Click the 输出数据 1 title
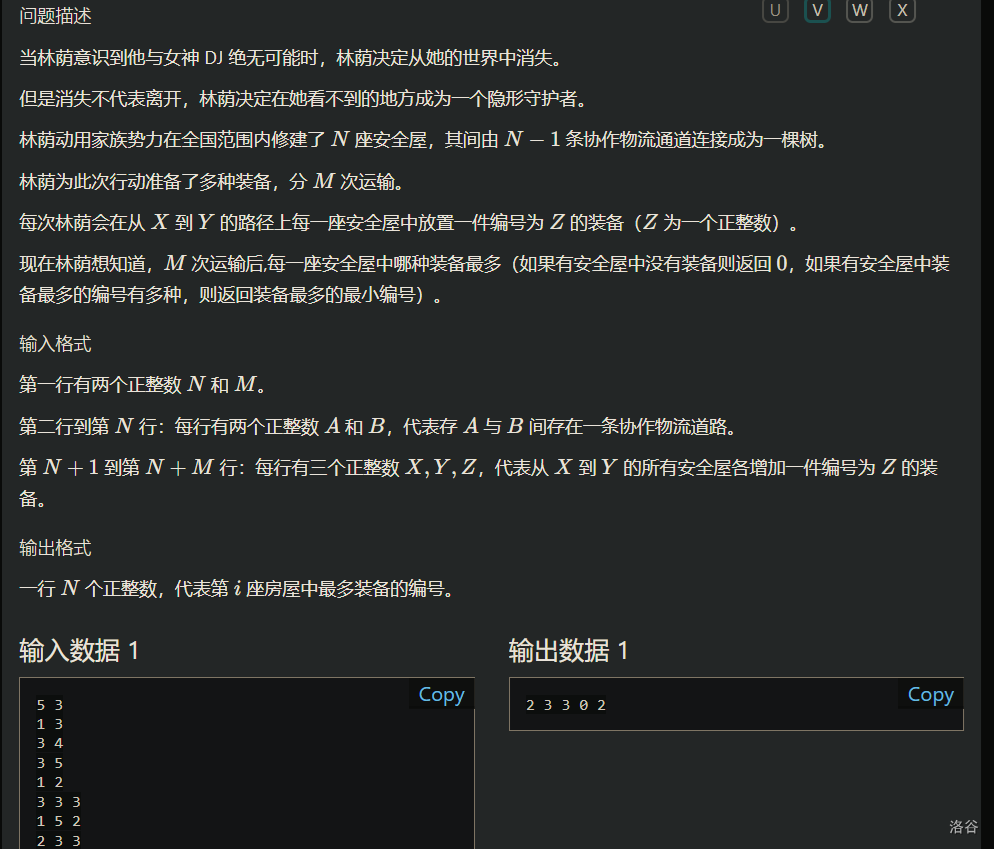The width and height of the screenshot is (994, 849). coord(569,651)
